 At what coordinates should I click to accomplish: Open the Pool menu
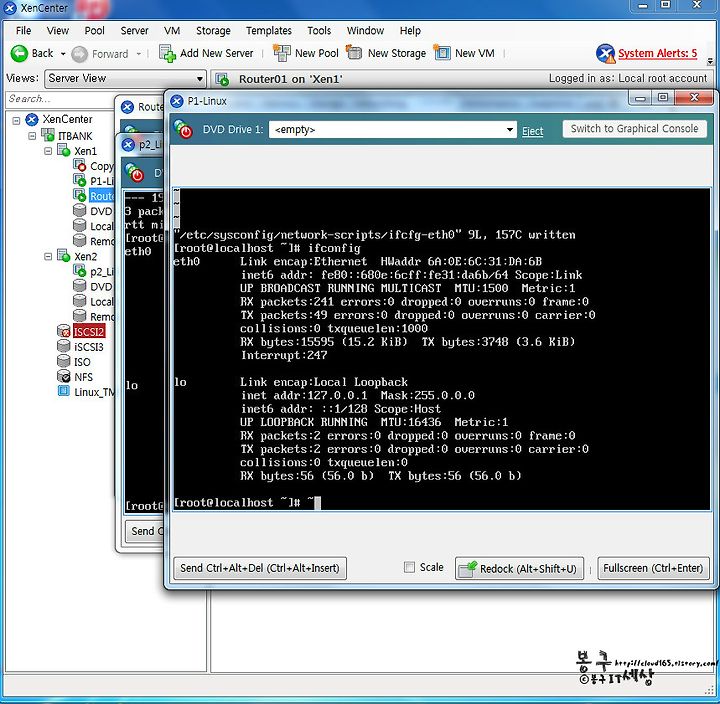[x=94, y=31]
